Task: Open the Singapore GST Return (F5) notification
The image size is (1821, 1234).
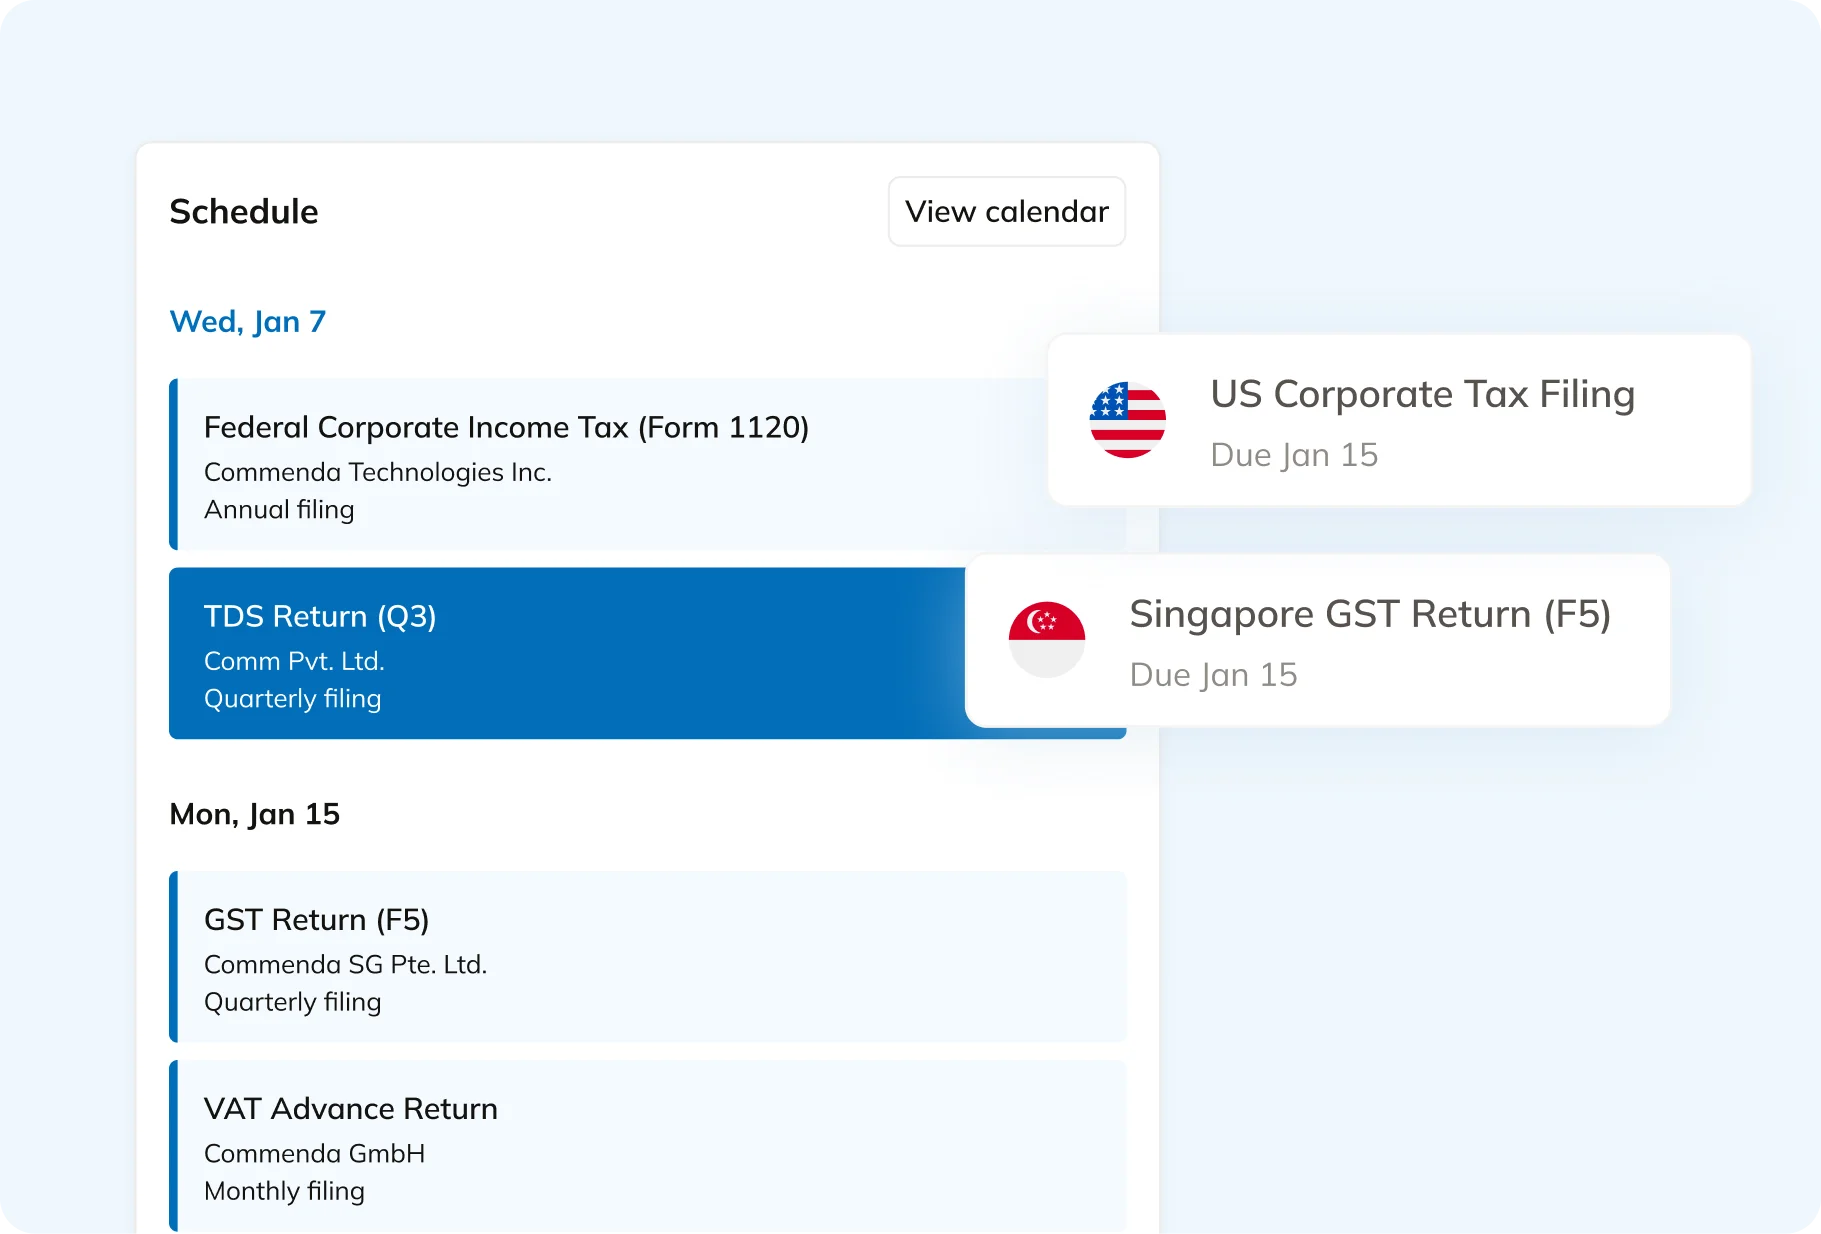Action: click(1318, 640)
